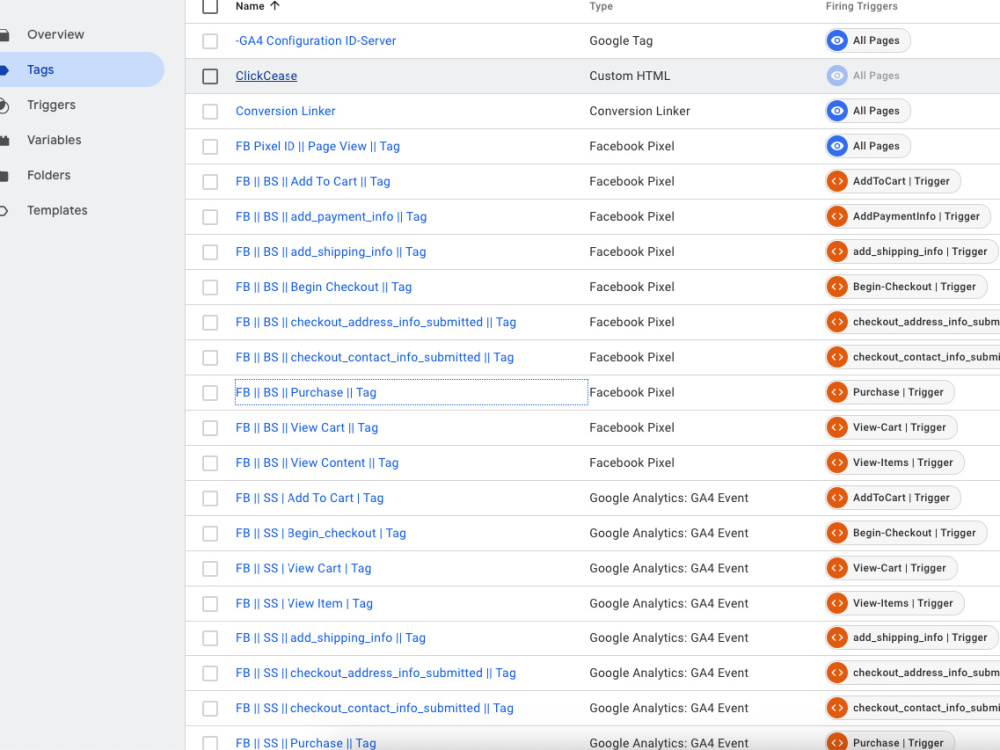Open FB || BS || Purchase || Tag
Viewport: 1000px width, 750px height.
[x=305, y=392]
